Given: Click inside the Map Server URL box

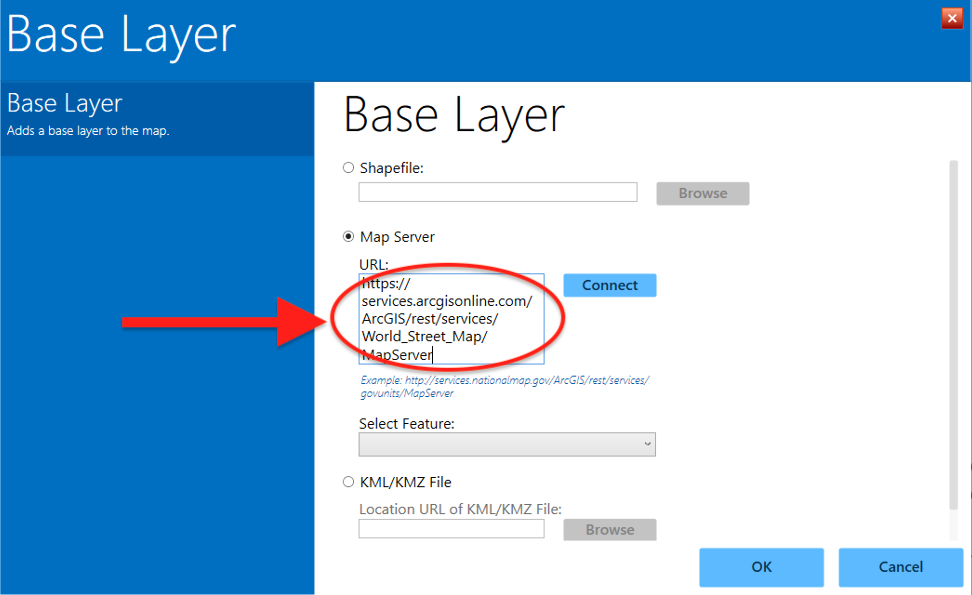Looking at the screenshot, I should pos(451,319).
